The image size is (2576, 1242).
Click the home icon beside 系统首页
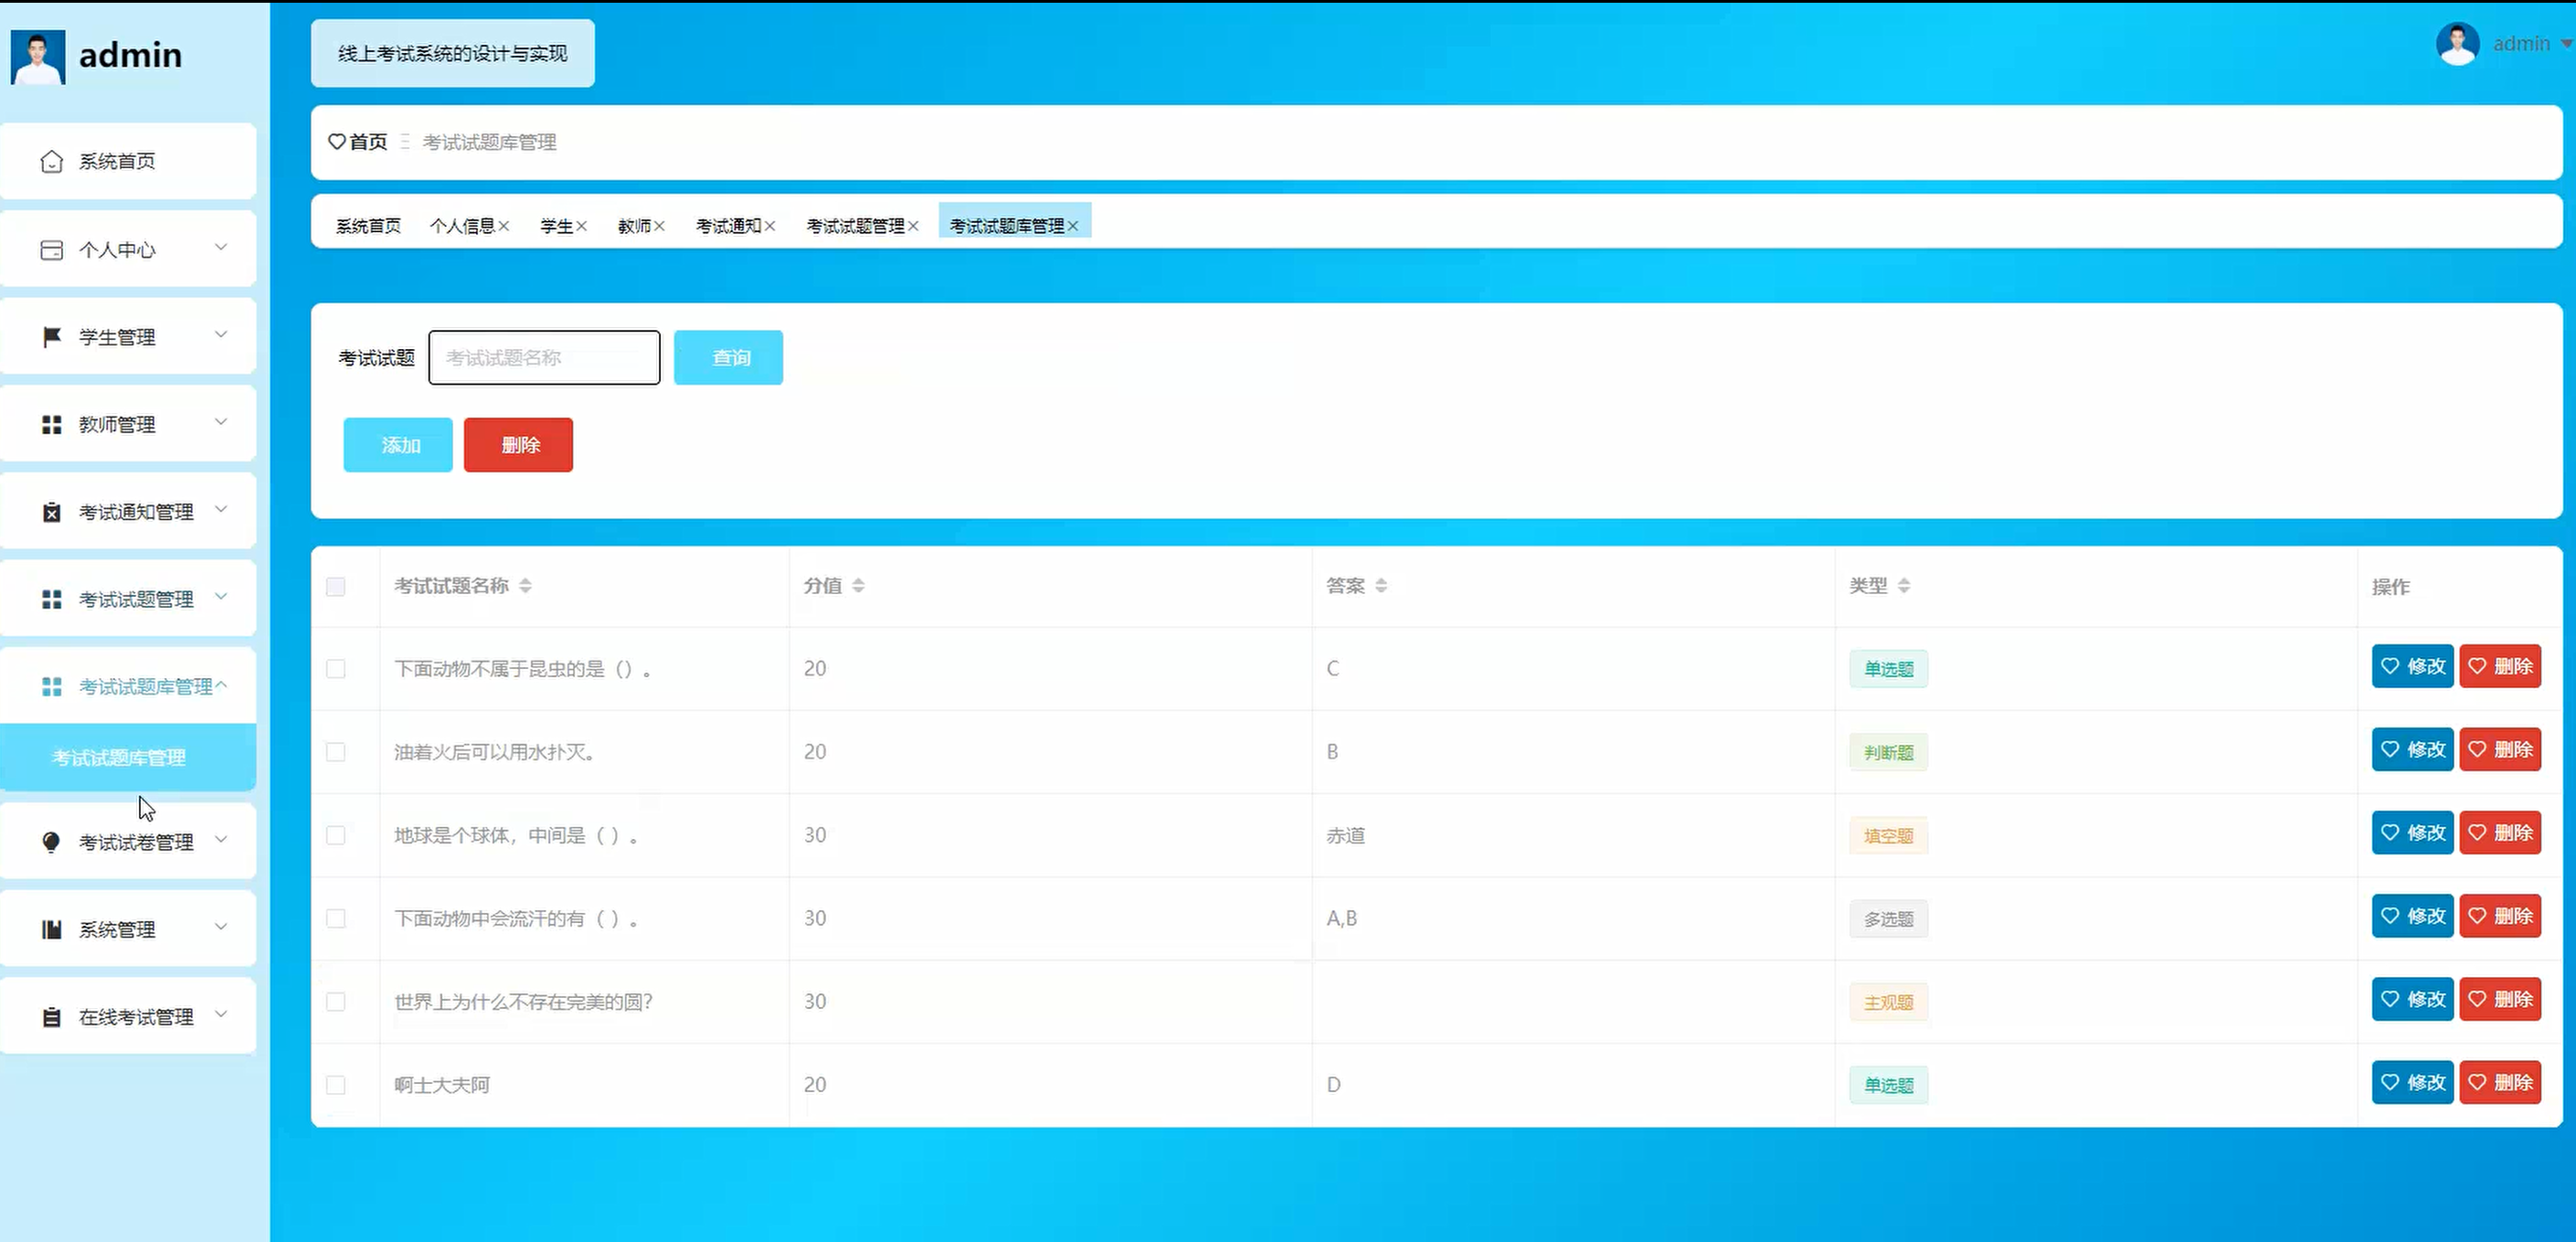pos(51,161)
